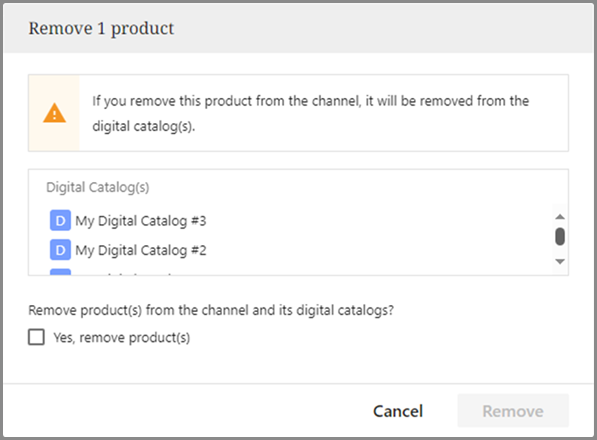Tick the Yes, remove product(s) checkbox
This screenshot has height=440, width=597.
[36, 337]
